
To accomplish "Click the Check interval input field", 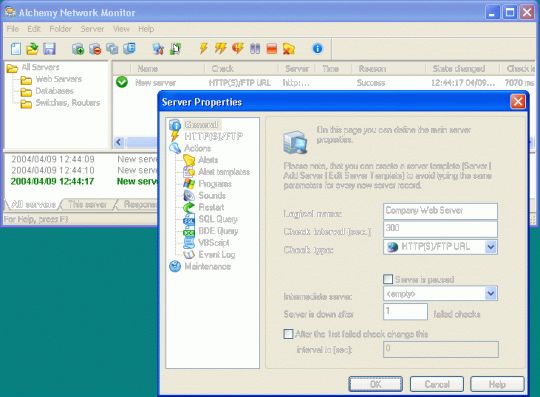I will coord(440,228).
